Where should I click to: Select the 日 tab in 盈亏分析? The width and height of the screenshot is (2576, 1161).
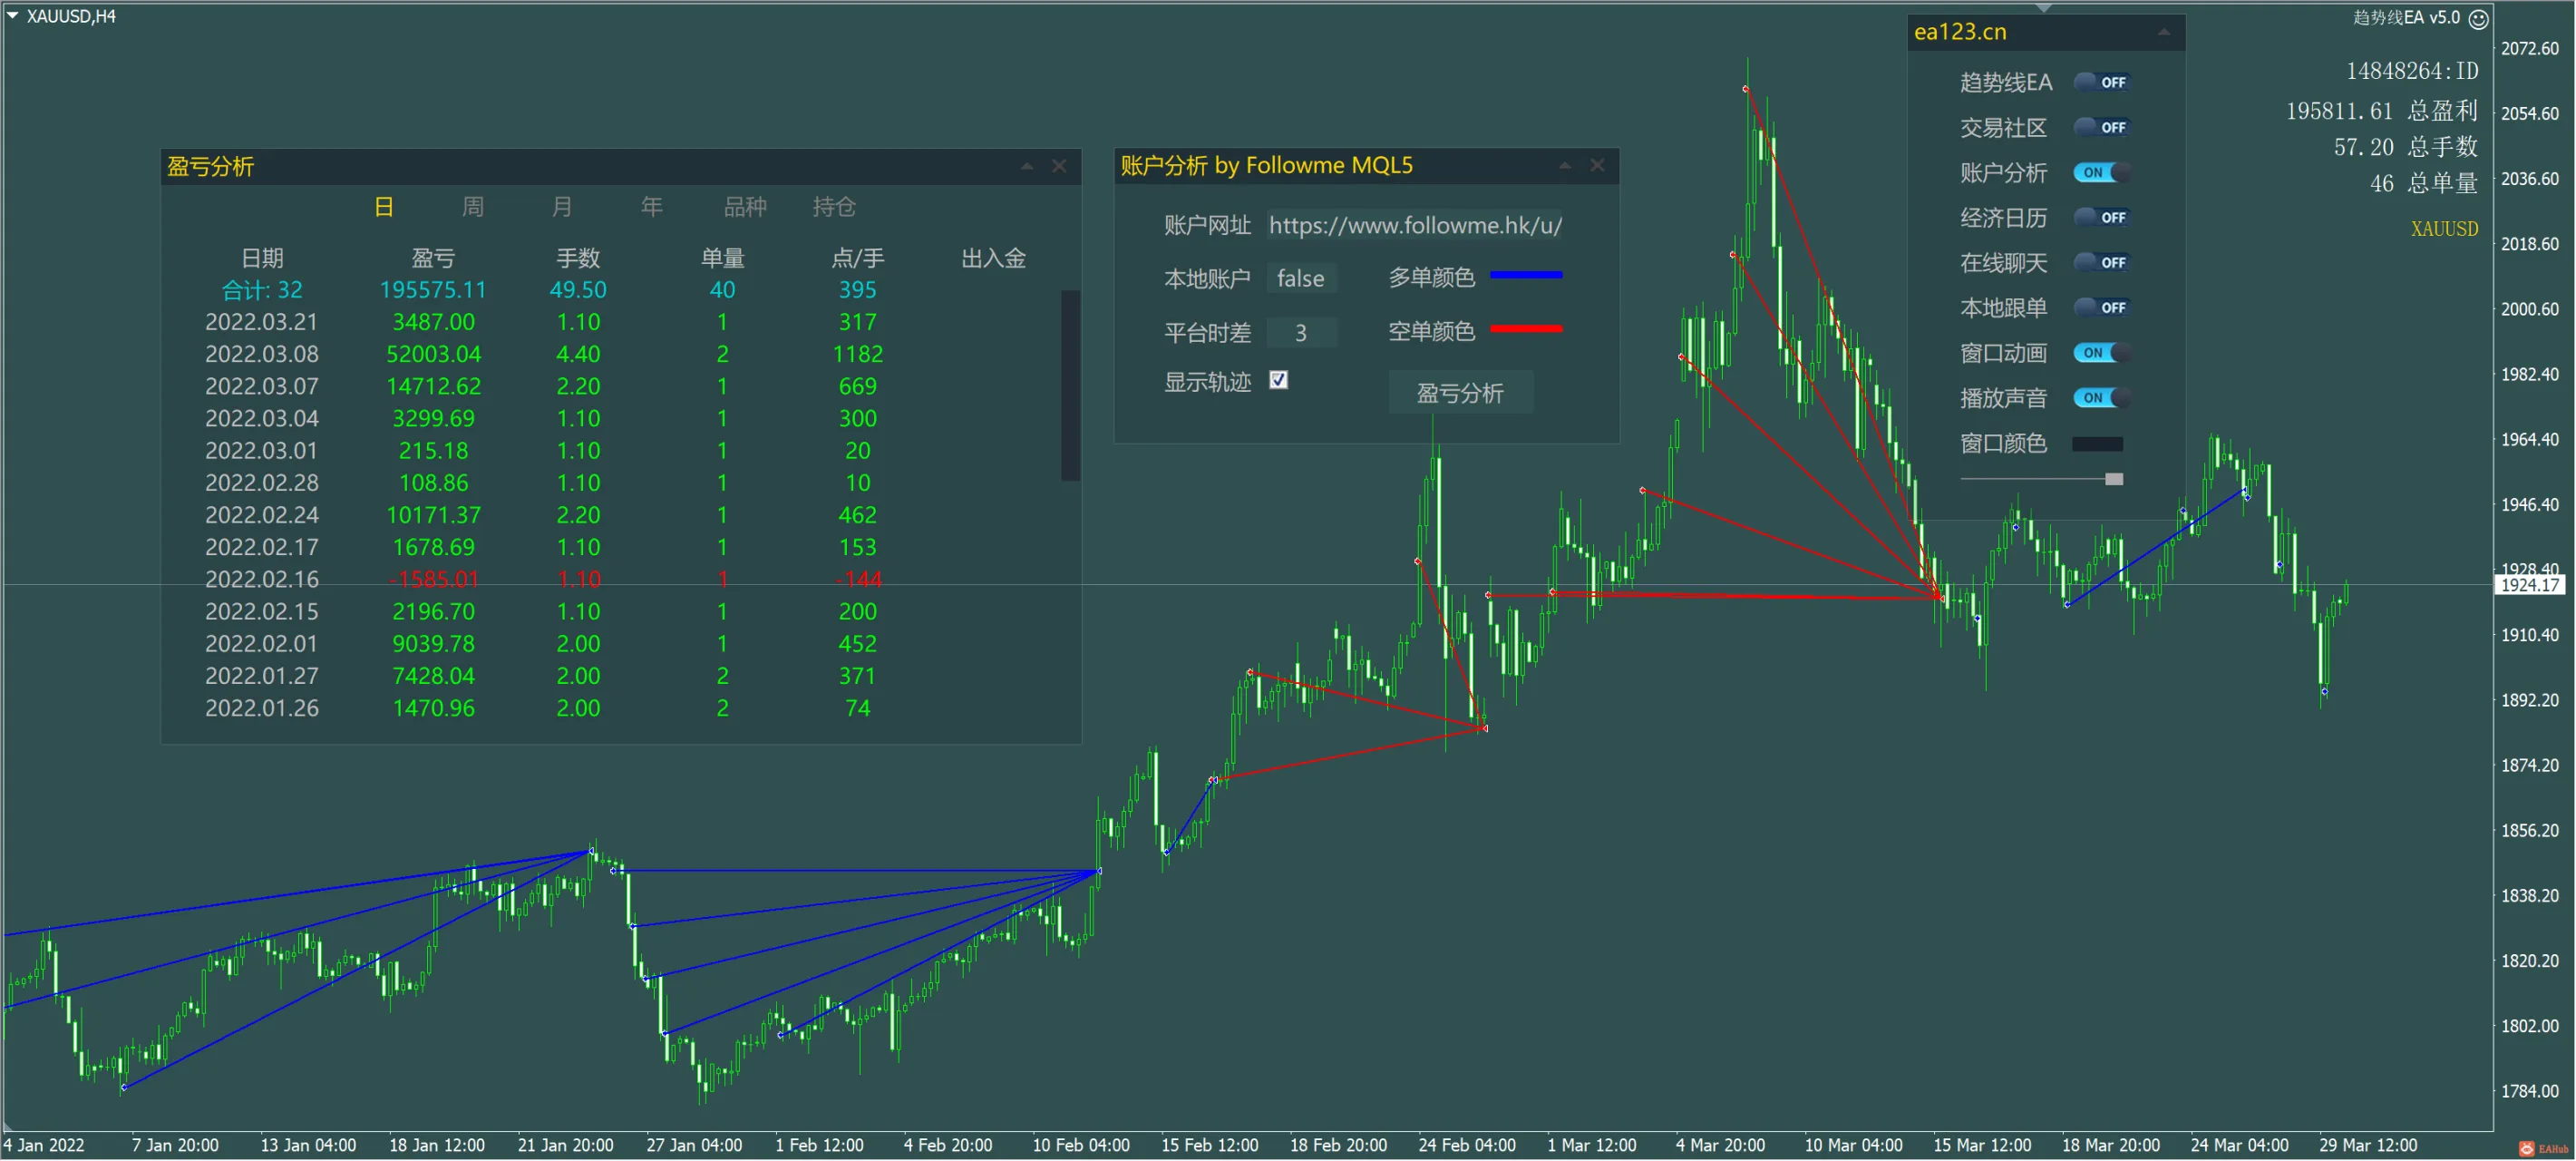point(384,207)
